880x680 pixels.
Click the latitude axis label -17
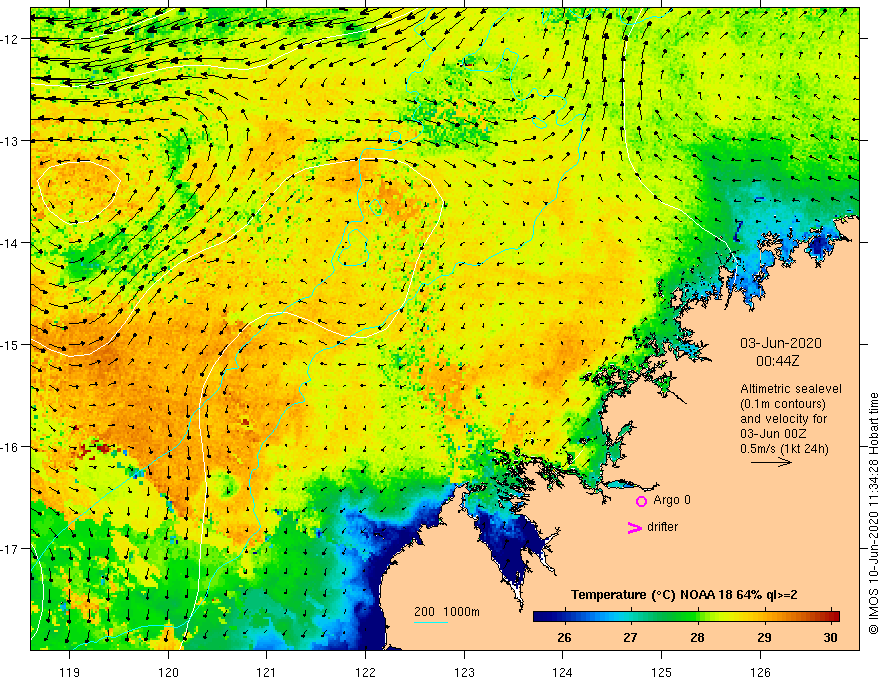tap(10, 549)
